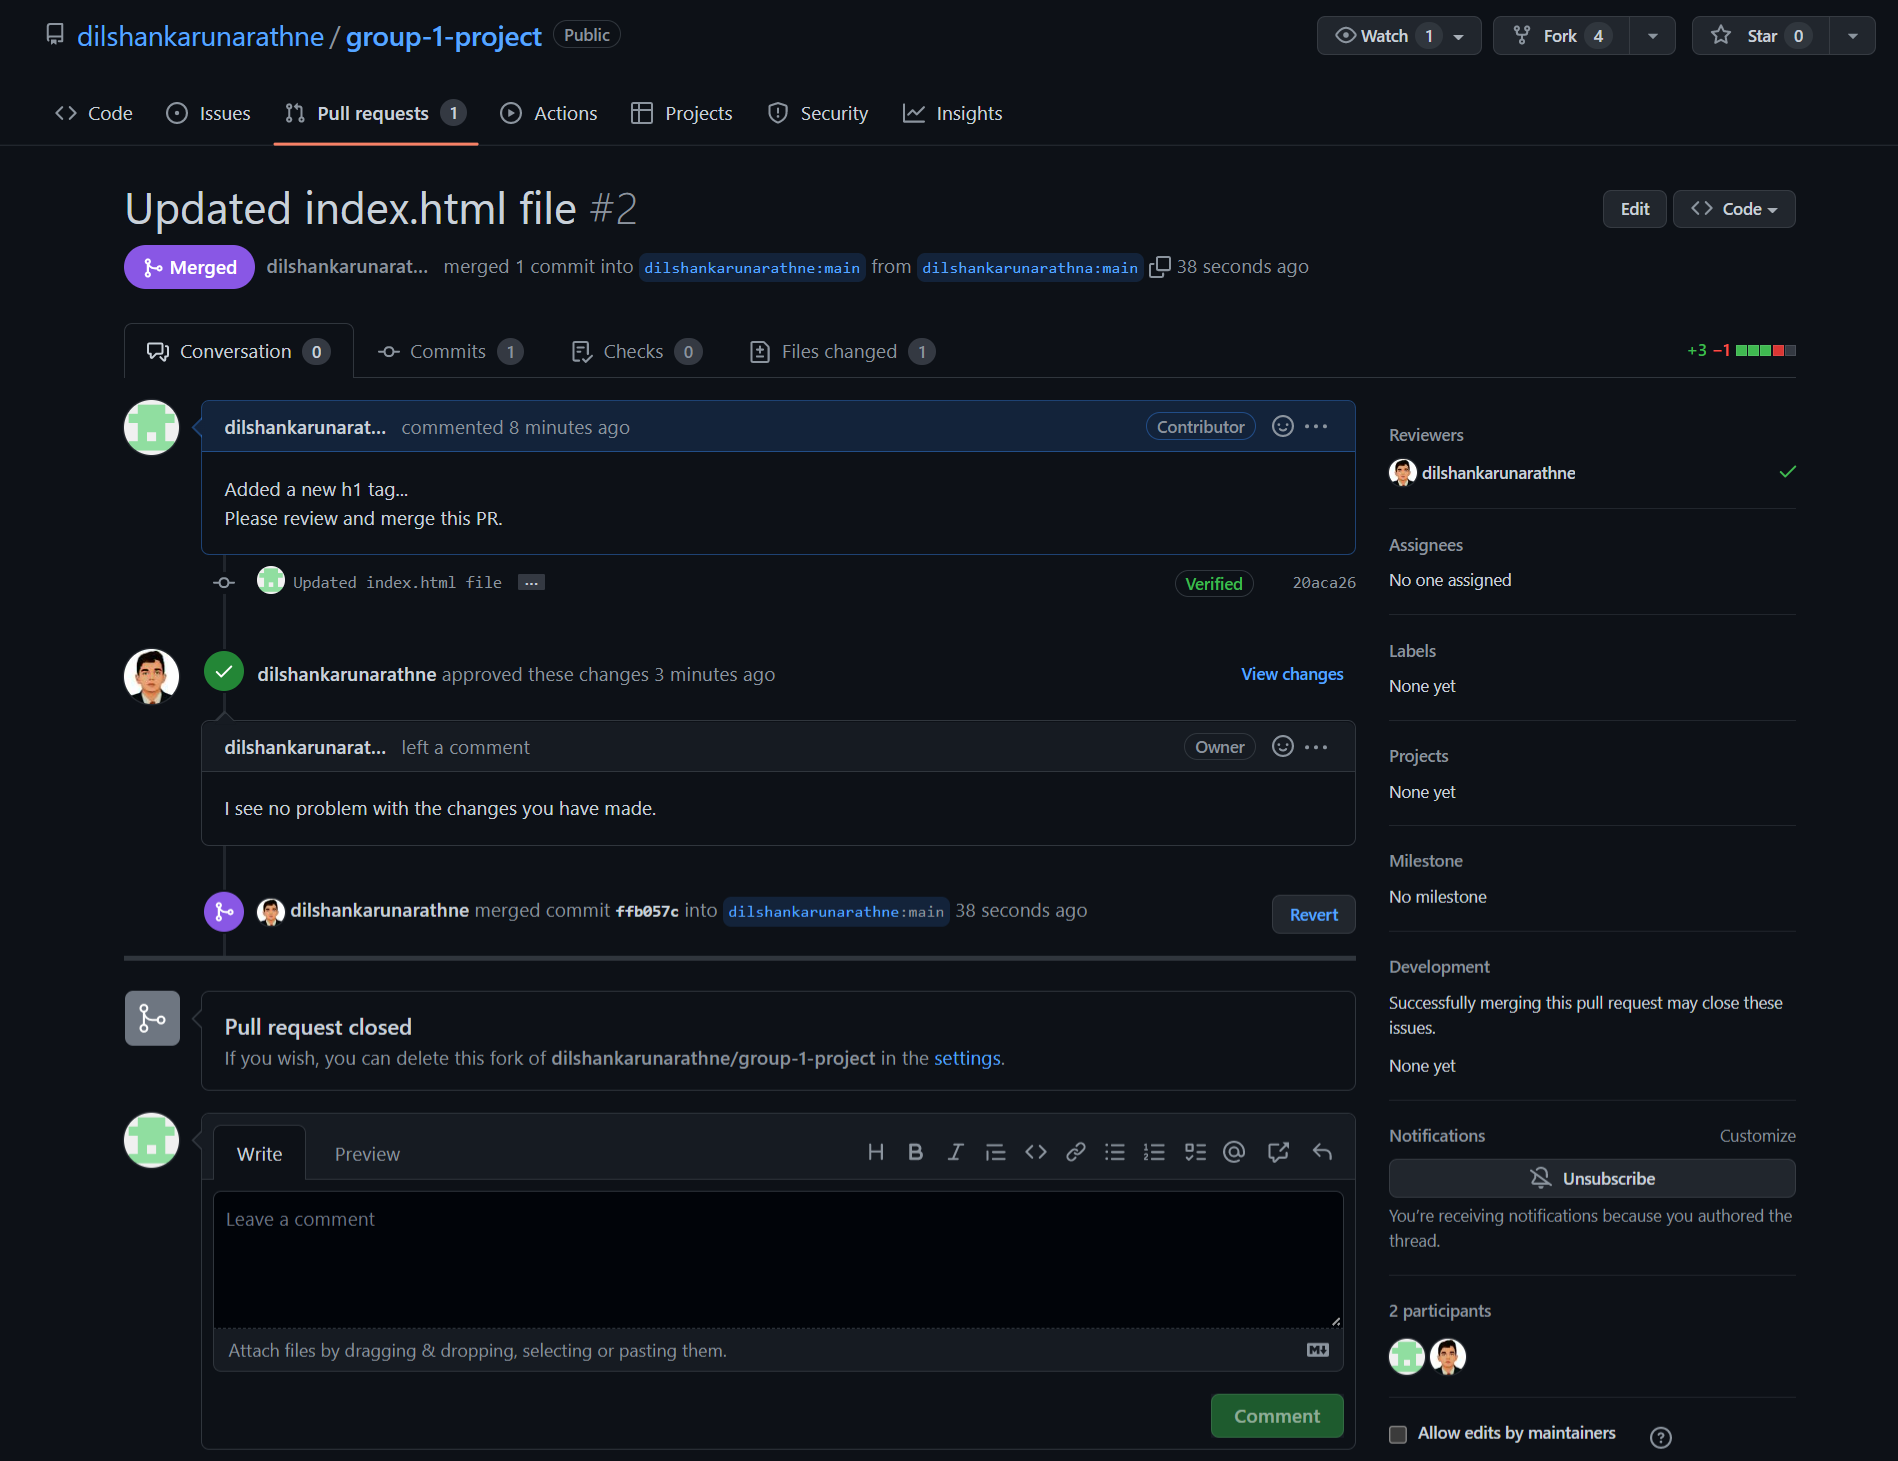Switch to the Preview tab in editor
This screenshot has height=1461, width=1898.
tap(367, 1154)
